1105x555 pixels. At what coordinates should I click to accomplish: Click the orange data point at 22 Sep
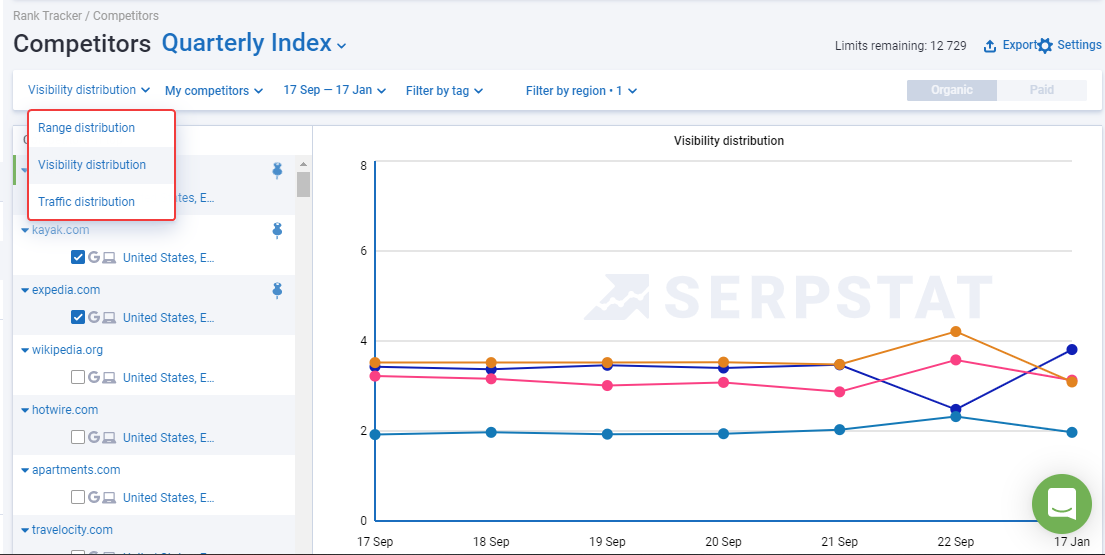tap(956, 331)
